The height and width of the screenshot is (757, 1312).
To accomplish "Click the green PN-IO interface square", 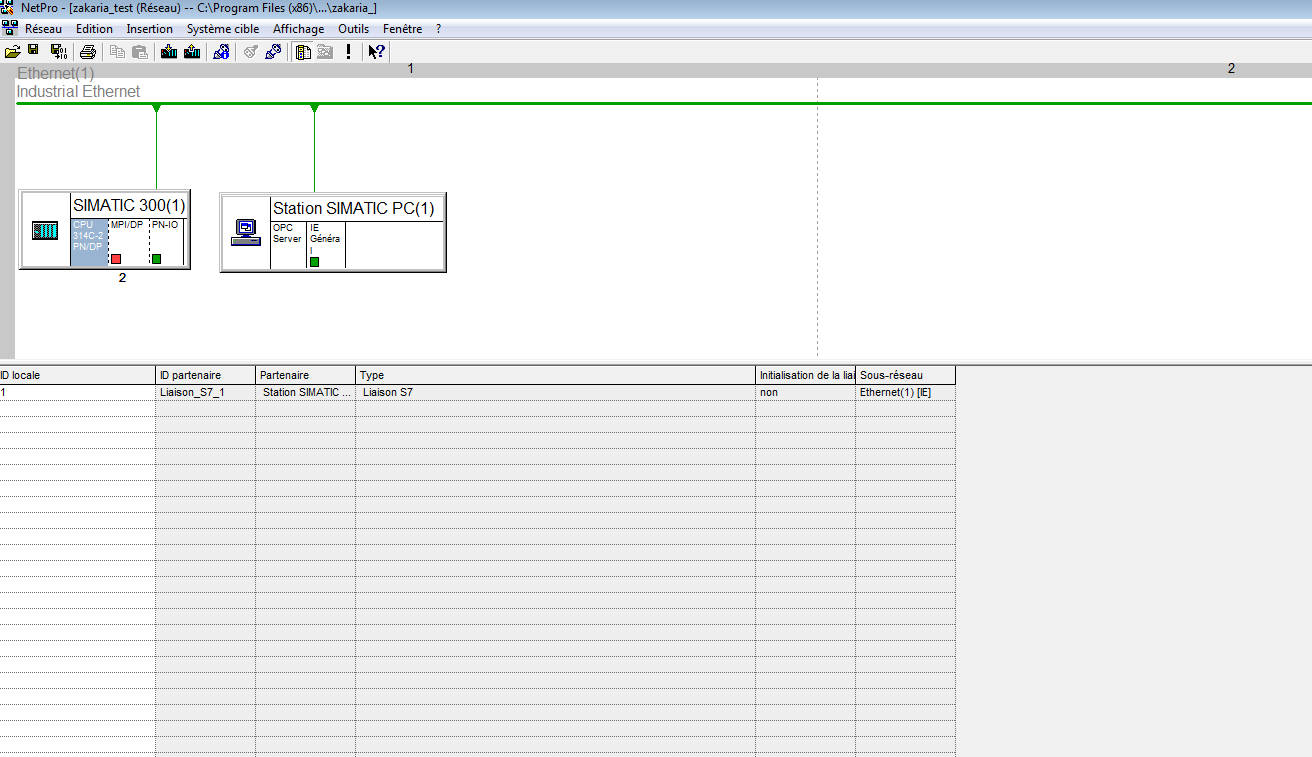I will pyautogui.click(x=156, y=259).
